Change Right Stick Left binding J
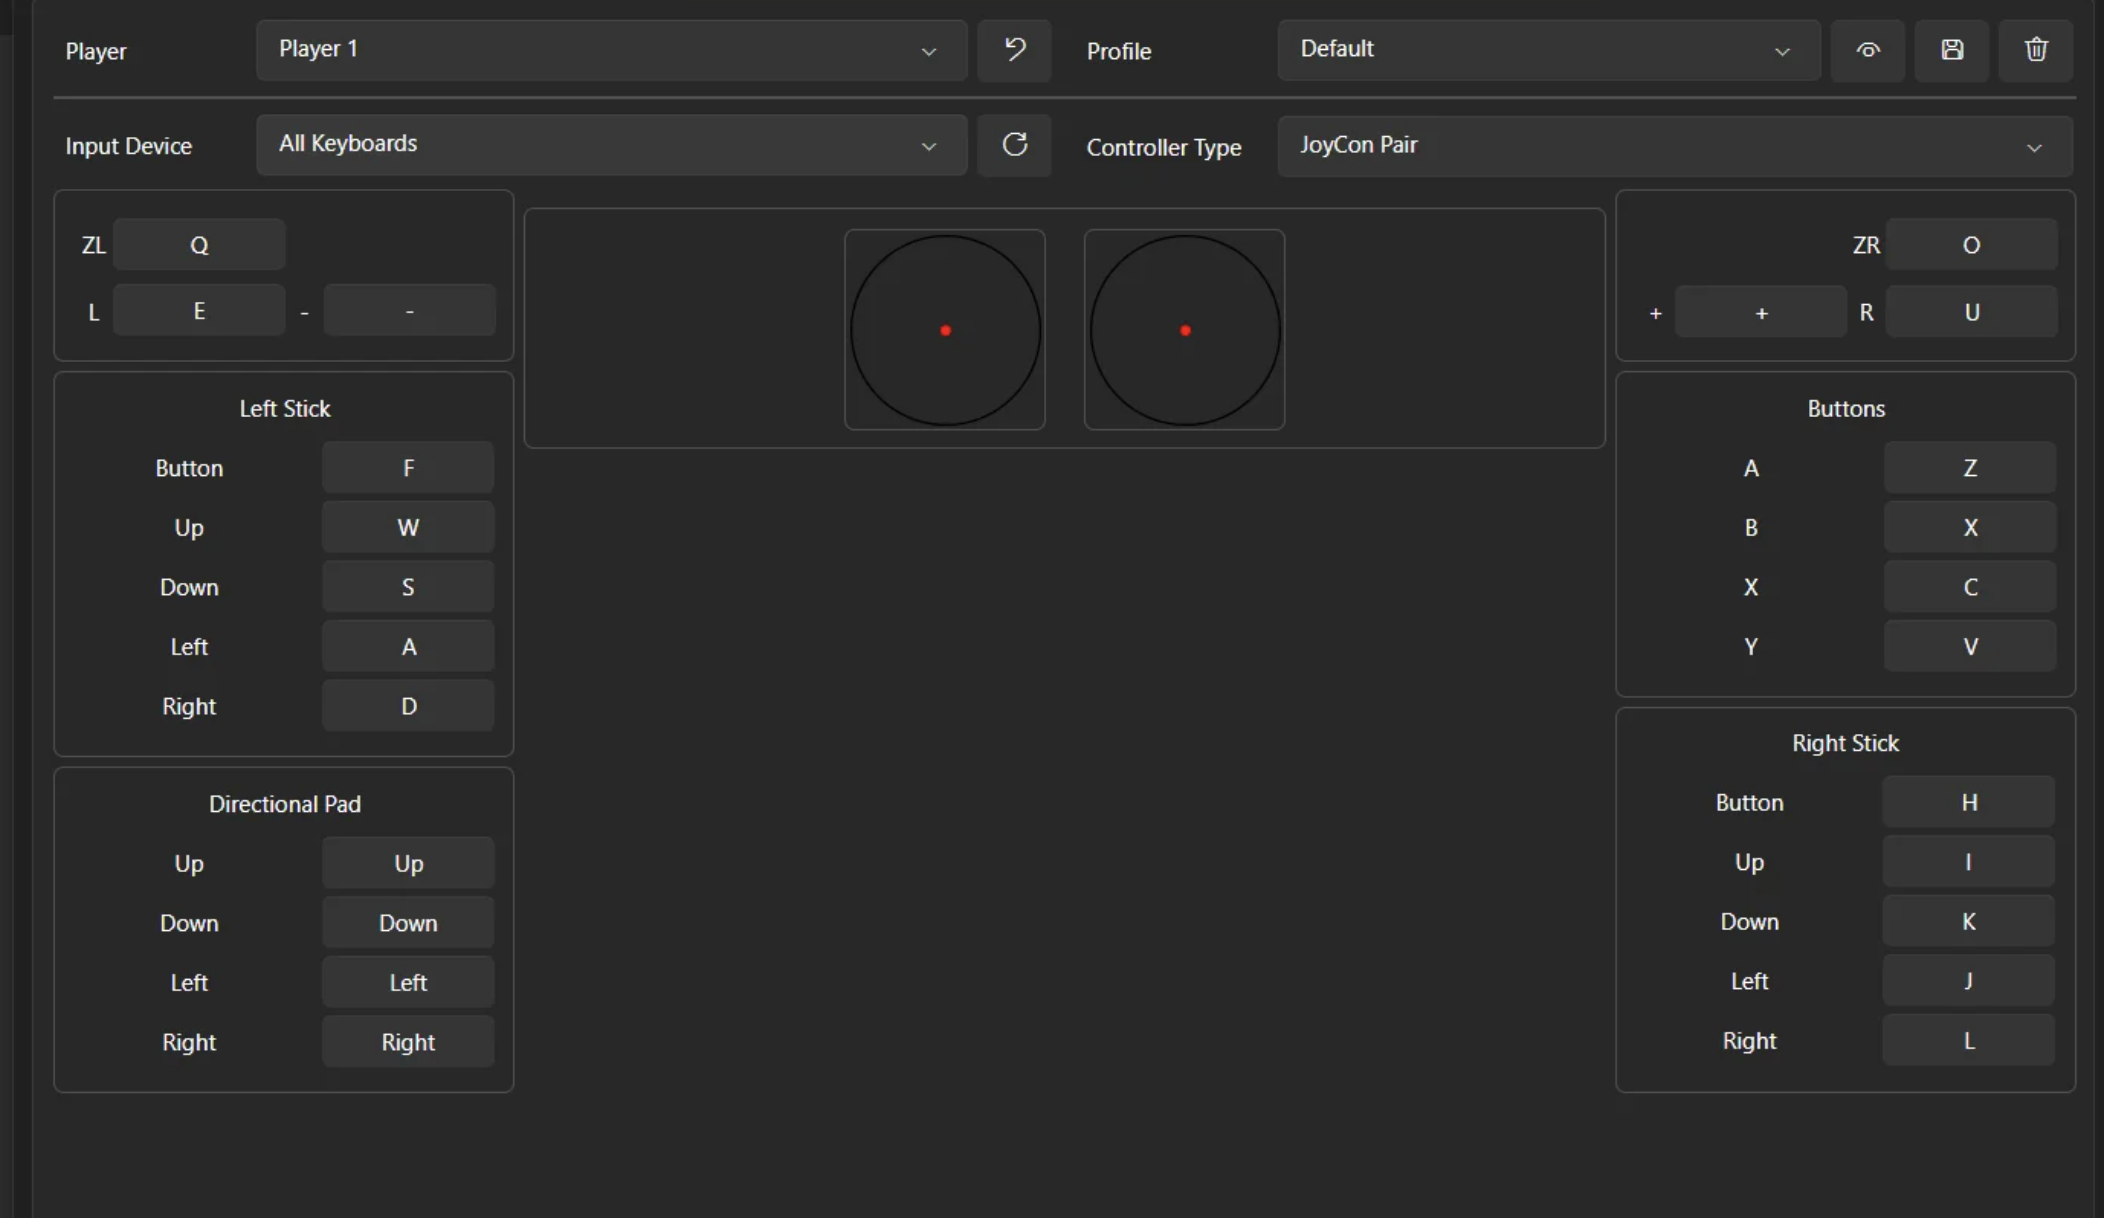2104x1218 pixels. pos(1968,980)
